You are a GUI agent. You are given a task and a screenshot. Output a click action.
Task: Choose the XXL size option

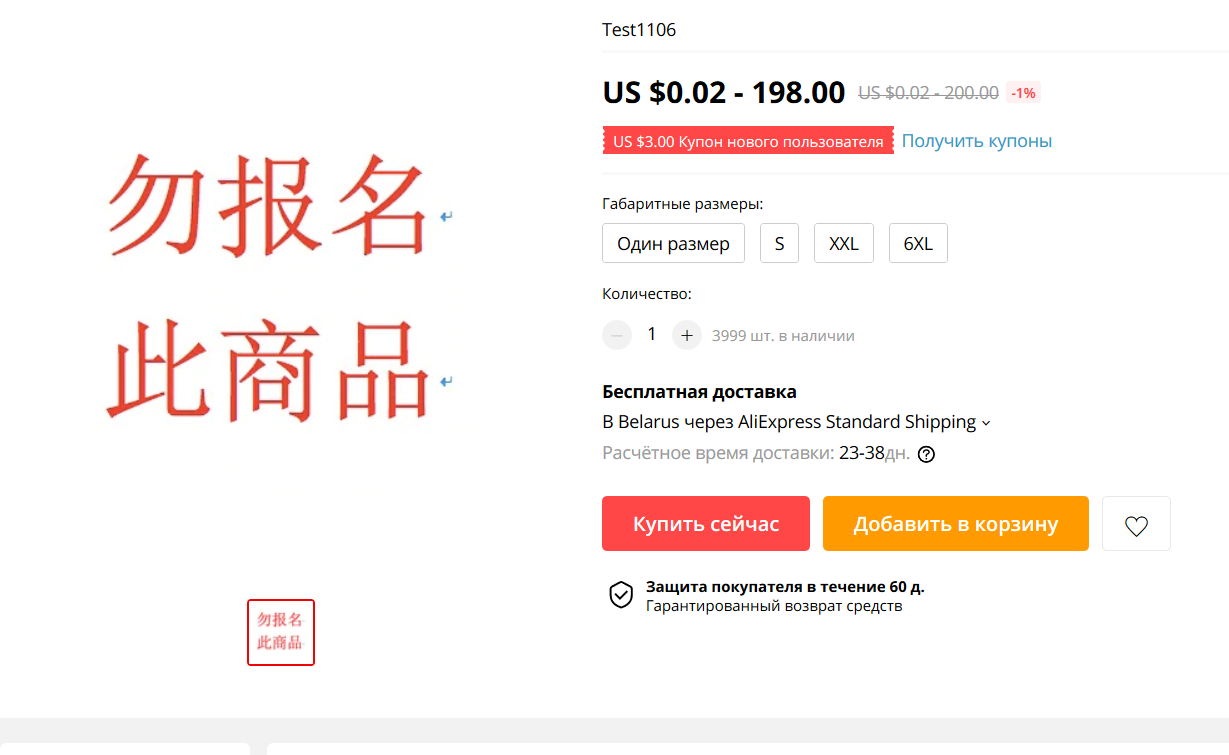[844, 244]
